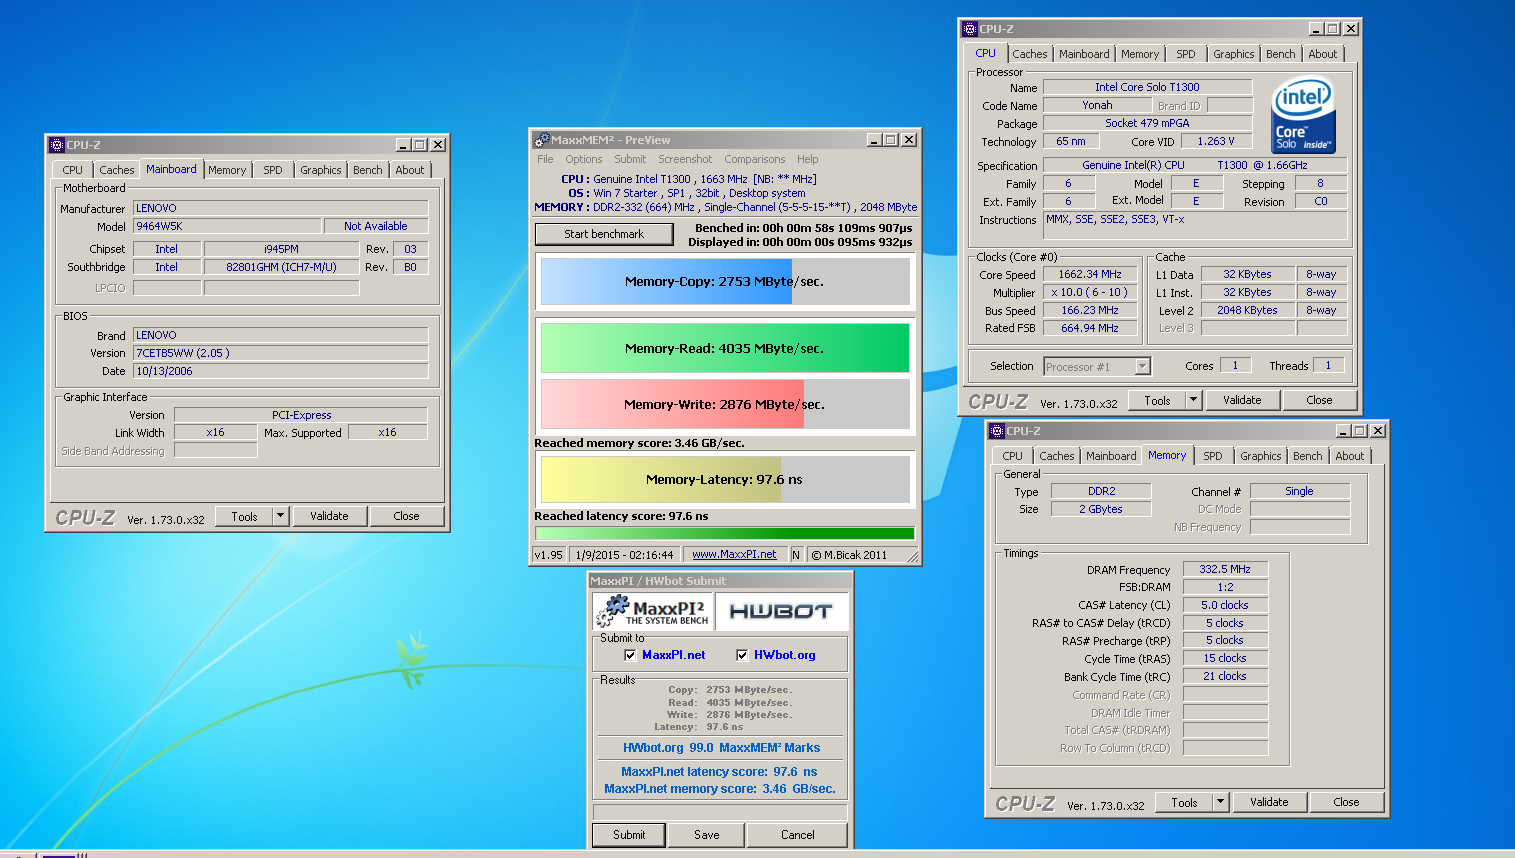Click Validate in Mainboard CPU-Z window
This screenshot has width=1515, height=858.
click(x=329, y=516)
